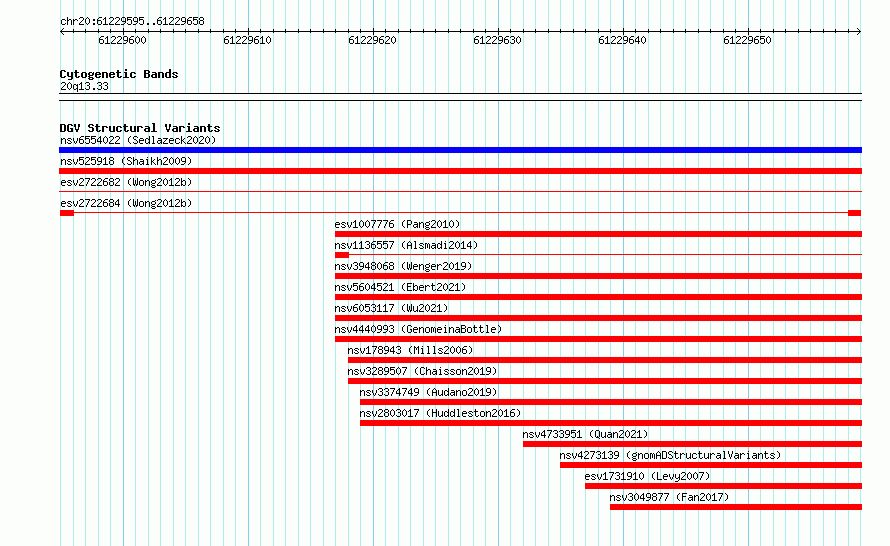Click ruler position label 61229610
This screenshot has width=890, height=546.
(247, 40)
